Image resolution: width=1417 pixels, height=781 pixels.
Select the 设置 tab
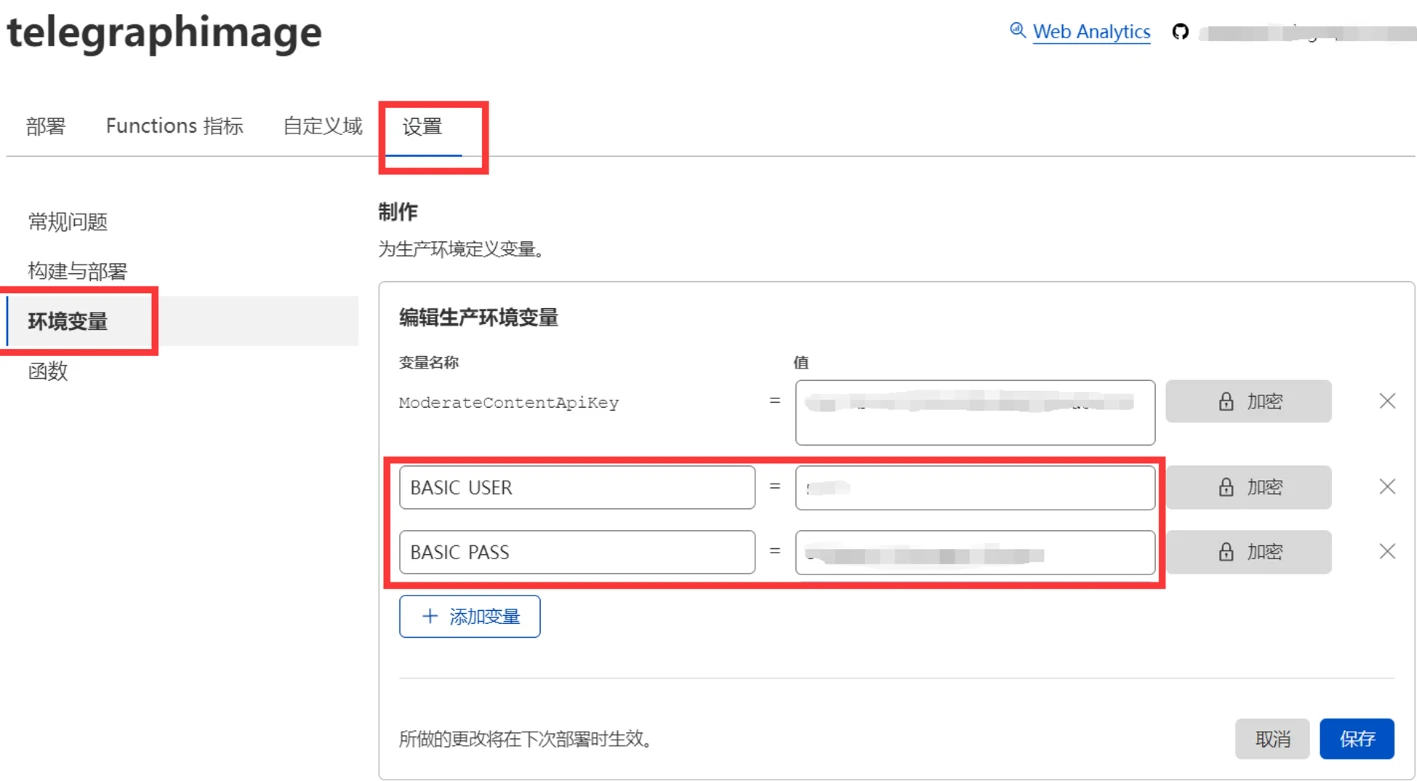tap(422, 127)
